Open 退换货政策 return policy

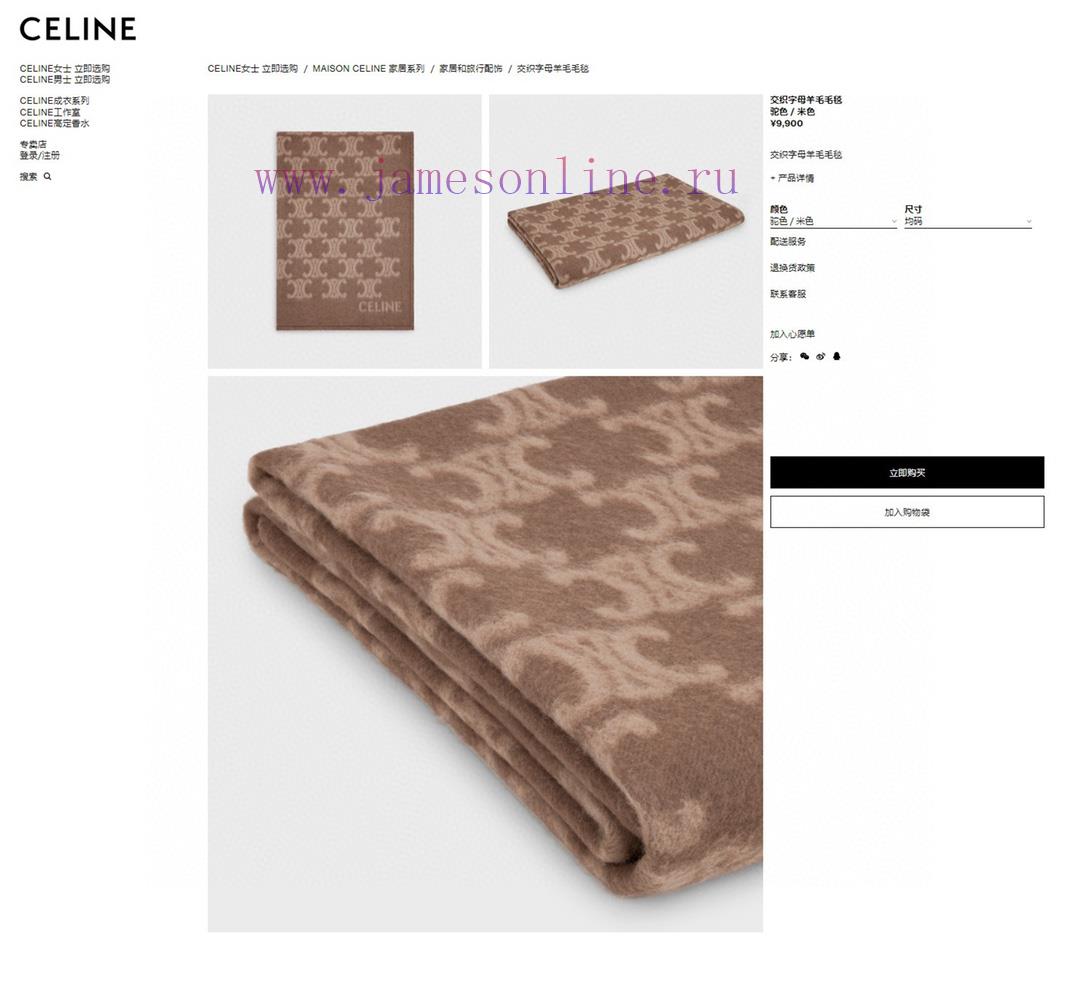(x=792, y=268)
